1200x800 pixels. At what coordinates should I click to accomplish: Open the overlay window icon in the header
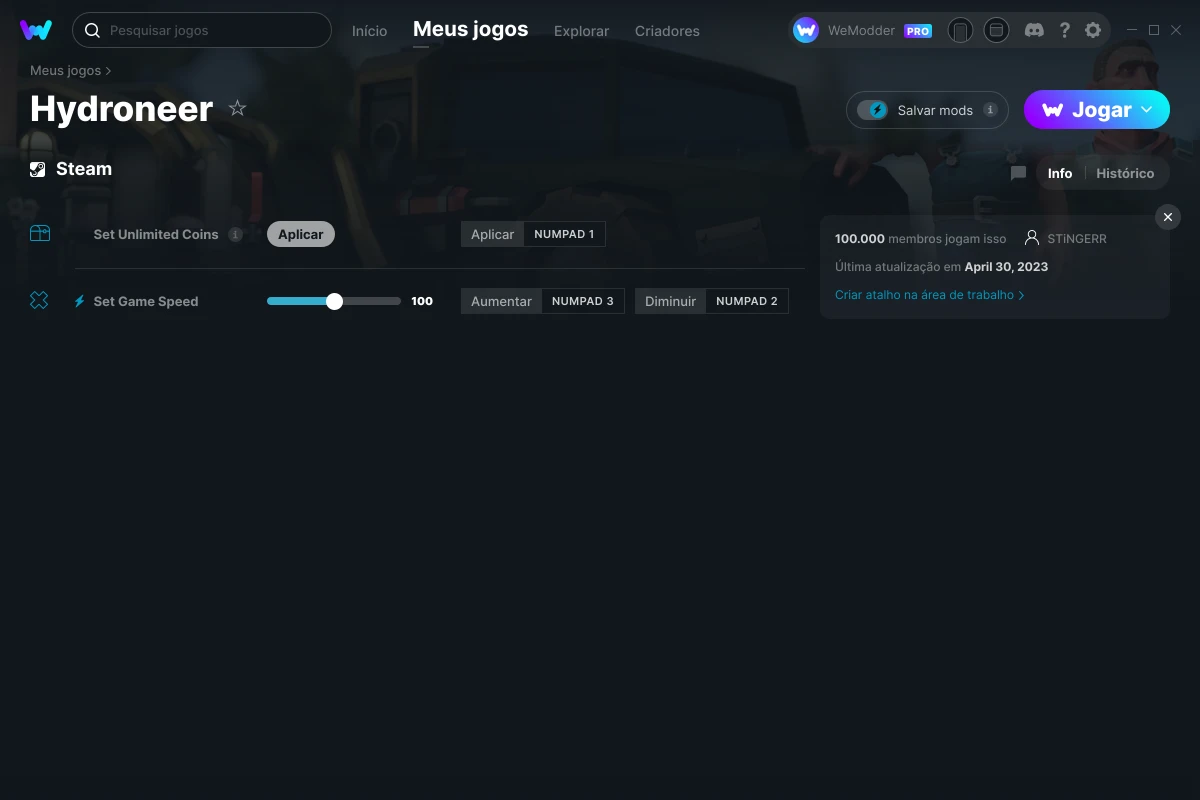(996, 30)
